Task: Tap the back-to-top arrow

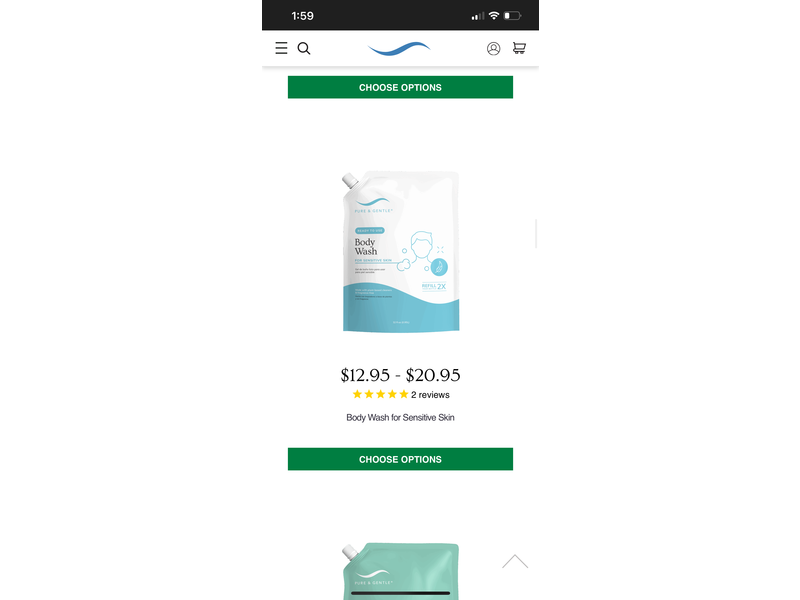Action: 515,561
